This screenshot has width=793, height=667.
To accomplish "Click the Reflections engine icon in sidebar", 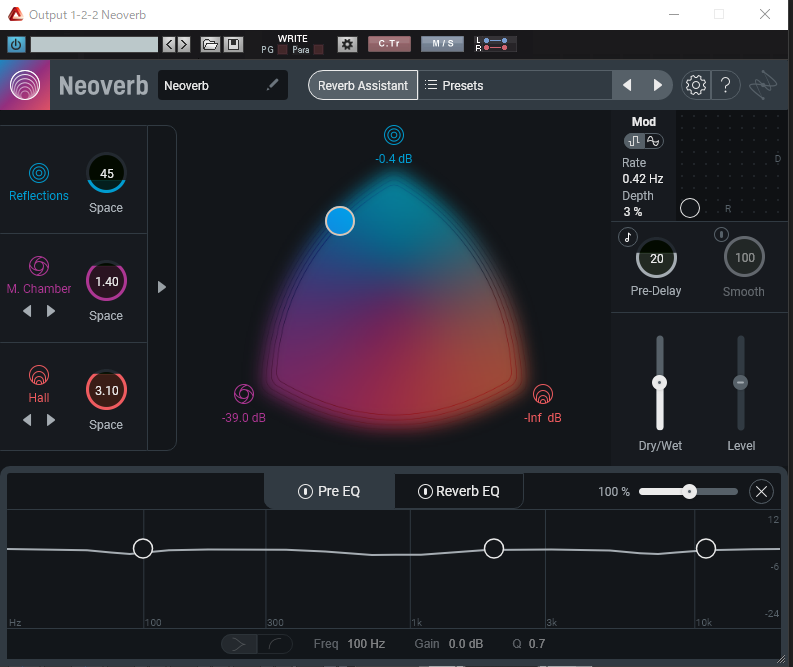I will [39, 173].
